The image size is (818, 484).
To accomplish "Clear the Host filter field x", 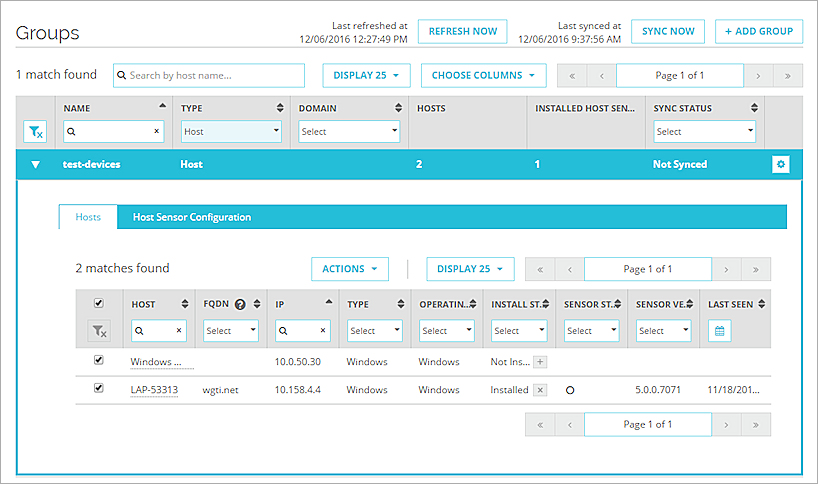I will [x=179, y=331].
